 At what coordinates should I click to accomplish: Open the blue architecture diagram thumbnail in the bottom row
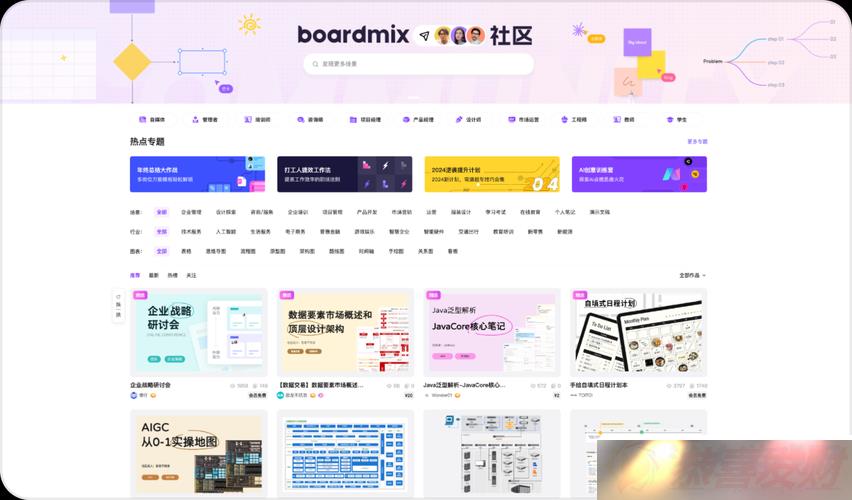point(346,454)
